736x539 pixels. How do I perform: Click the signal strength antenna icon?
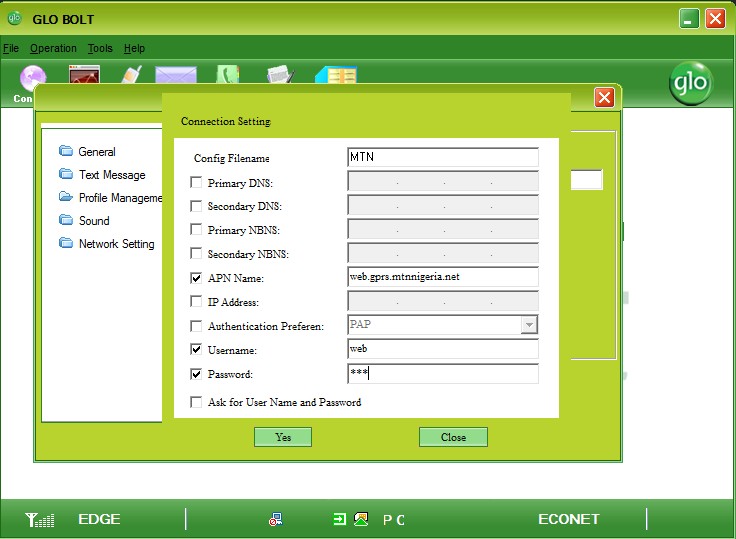coord(39,520)
